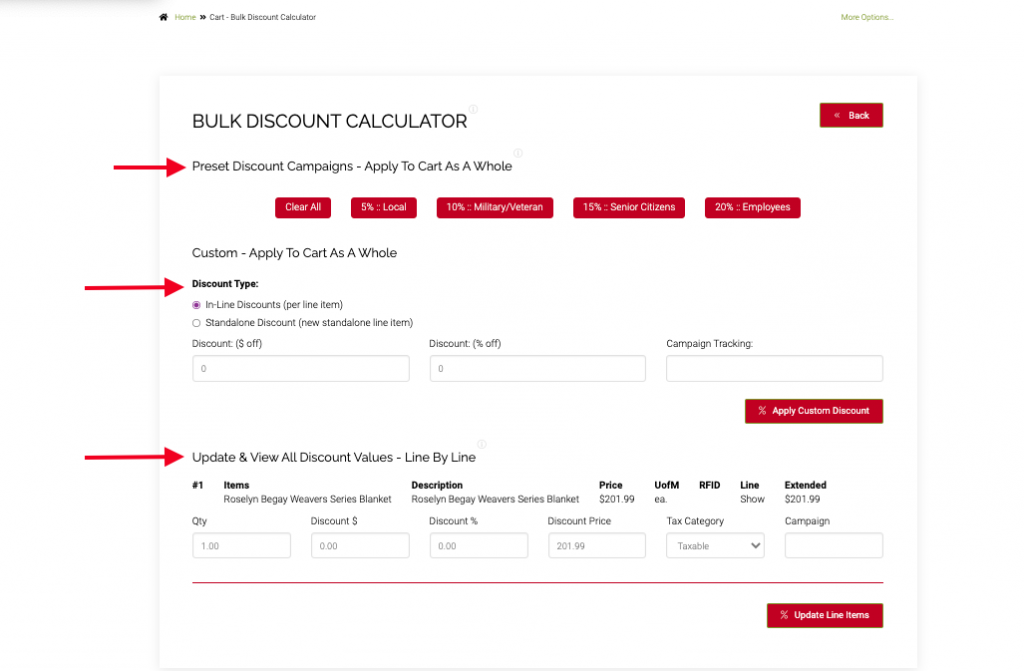Image resolution: width=1024 pixels, height=671 pixels.
Task: Select In-Line Discounts radio option
Action: click(196, 305)
